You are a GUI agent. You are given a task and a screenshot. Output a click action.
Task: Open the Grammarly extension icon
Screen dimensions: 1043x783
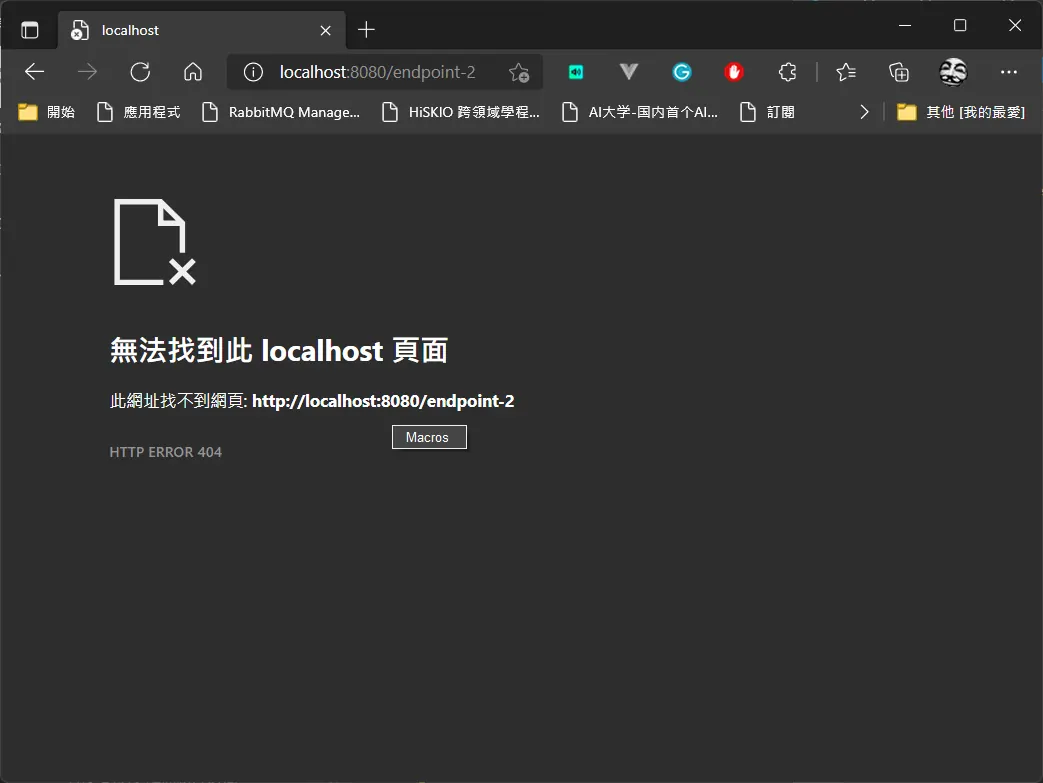(681, 72)
